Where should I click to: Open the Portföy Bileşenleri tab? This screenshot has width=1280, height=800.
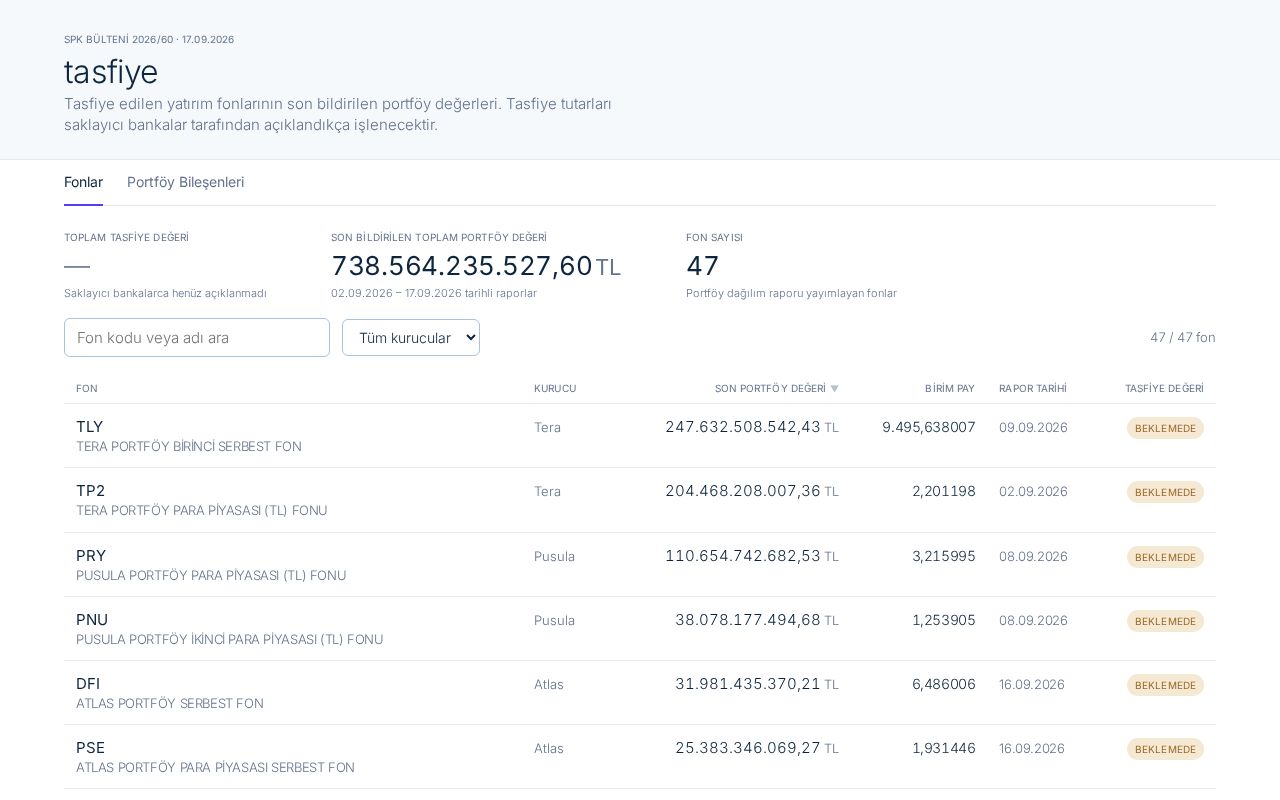[185, 182]
